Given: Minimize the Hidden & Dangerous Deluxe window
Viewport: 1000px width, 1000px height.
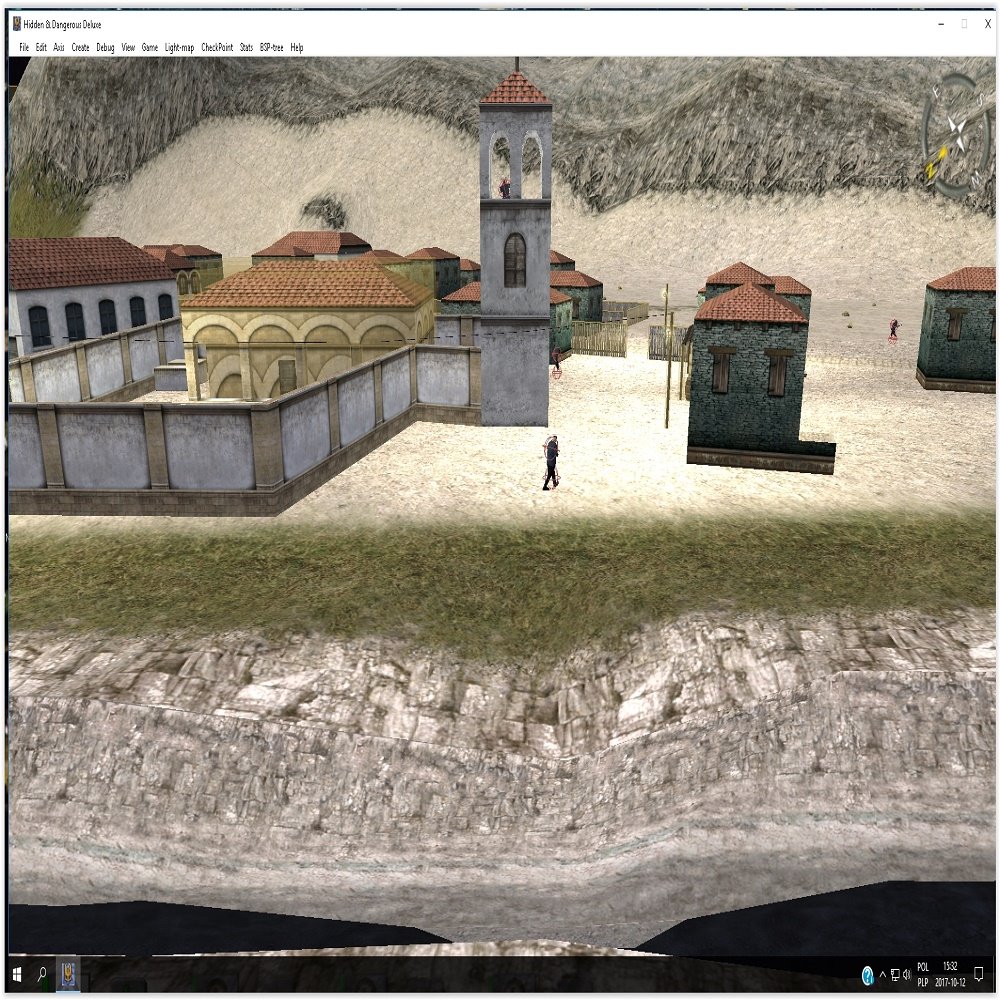Looking at the screenshot, I should coord(941,24).
